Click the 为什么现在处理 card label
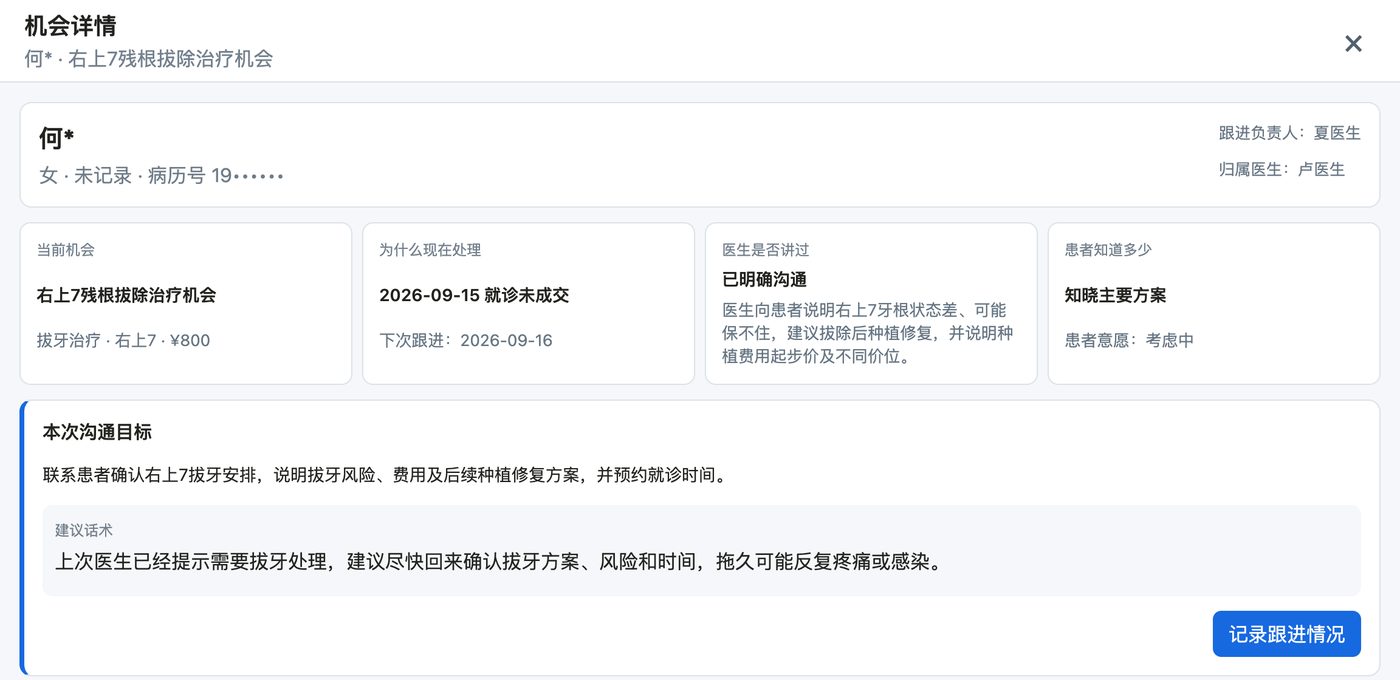The height and width of the screenshot is (680, 1400). (x=430, y=250)
